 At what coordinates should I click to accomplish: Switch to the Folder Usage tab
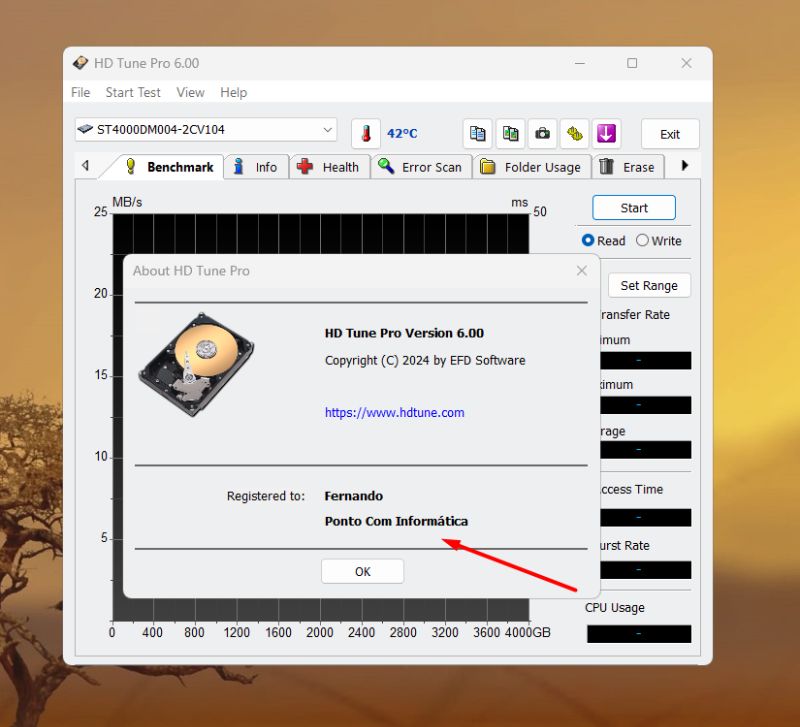[x=532, y=167]
